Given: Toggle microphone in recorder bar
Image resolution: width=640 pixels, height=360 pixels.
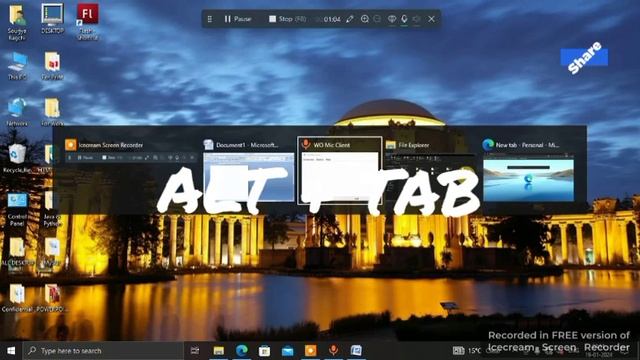Looking at the screenshot, I should [404, 19].
